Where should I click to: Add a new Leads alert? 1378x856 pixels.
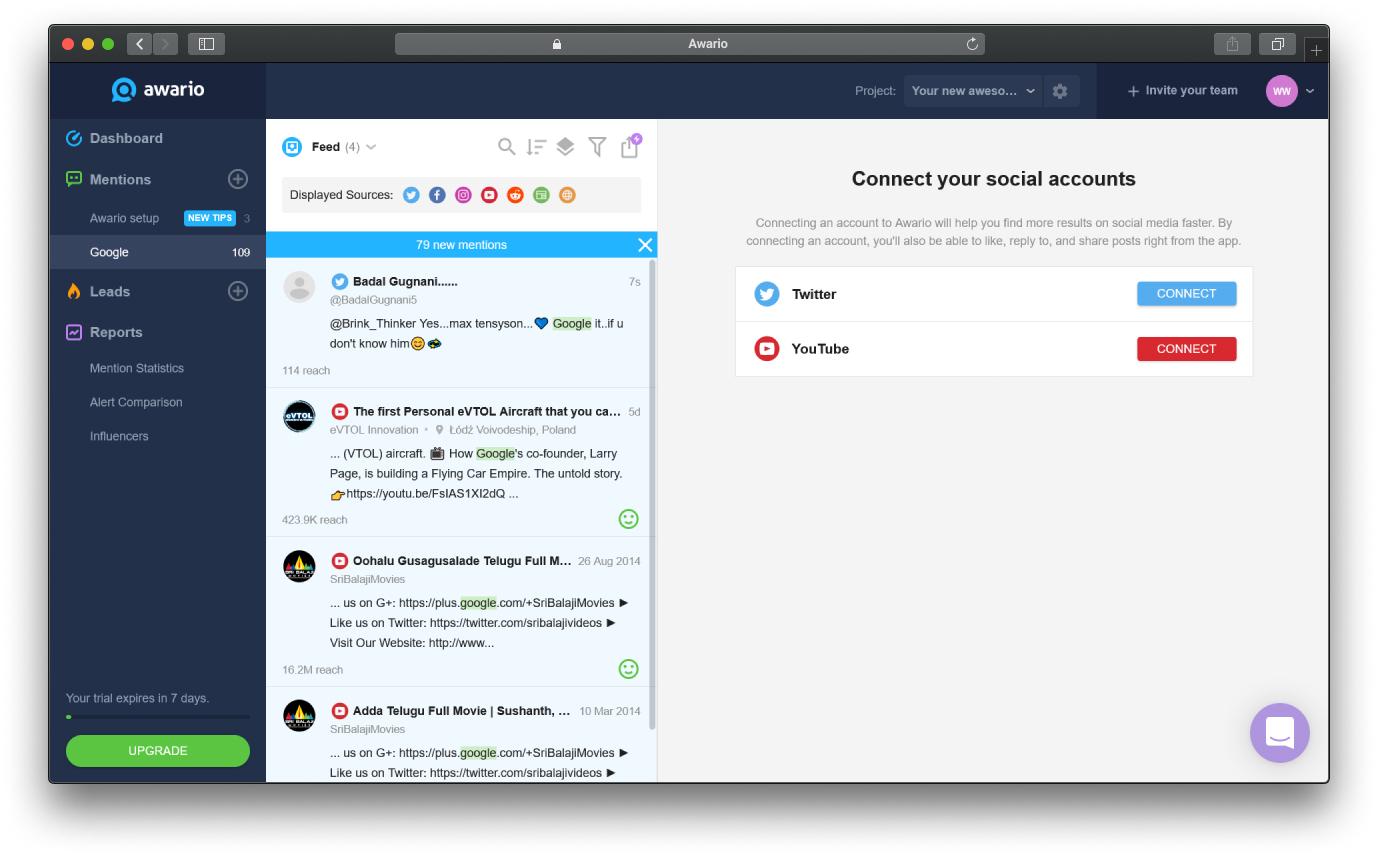tap(238, 291)
